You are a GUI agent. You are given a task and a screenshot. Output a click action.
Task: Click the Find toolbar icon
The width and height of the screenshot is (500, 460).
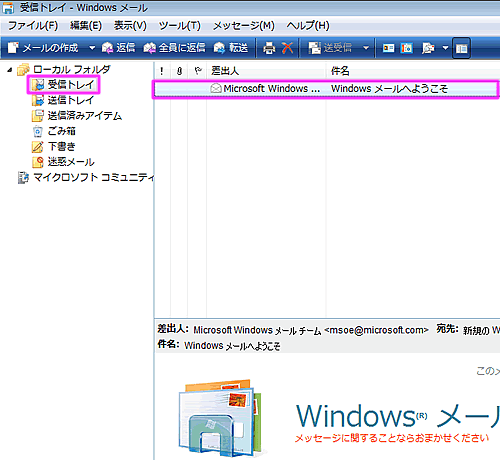[428, 48]
